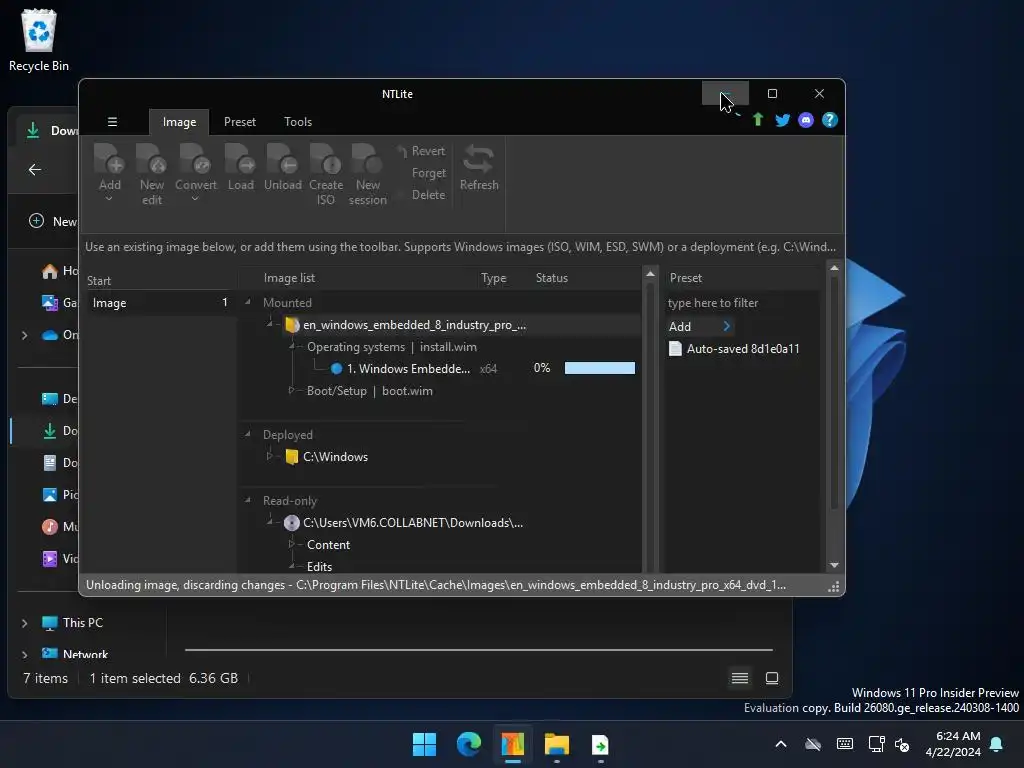Open Microsoft Edge from the taskbar

tap(468, 744)
